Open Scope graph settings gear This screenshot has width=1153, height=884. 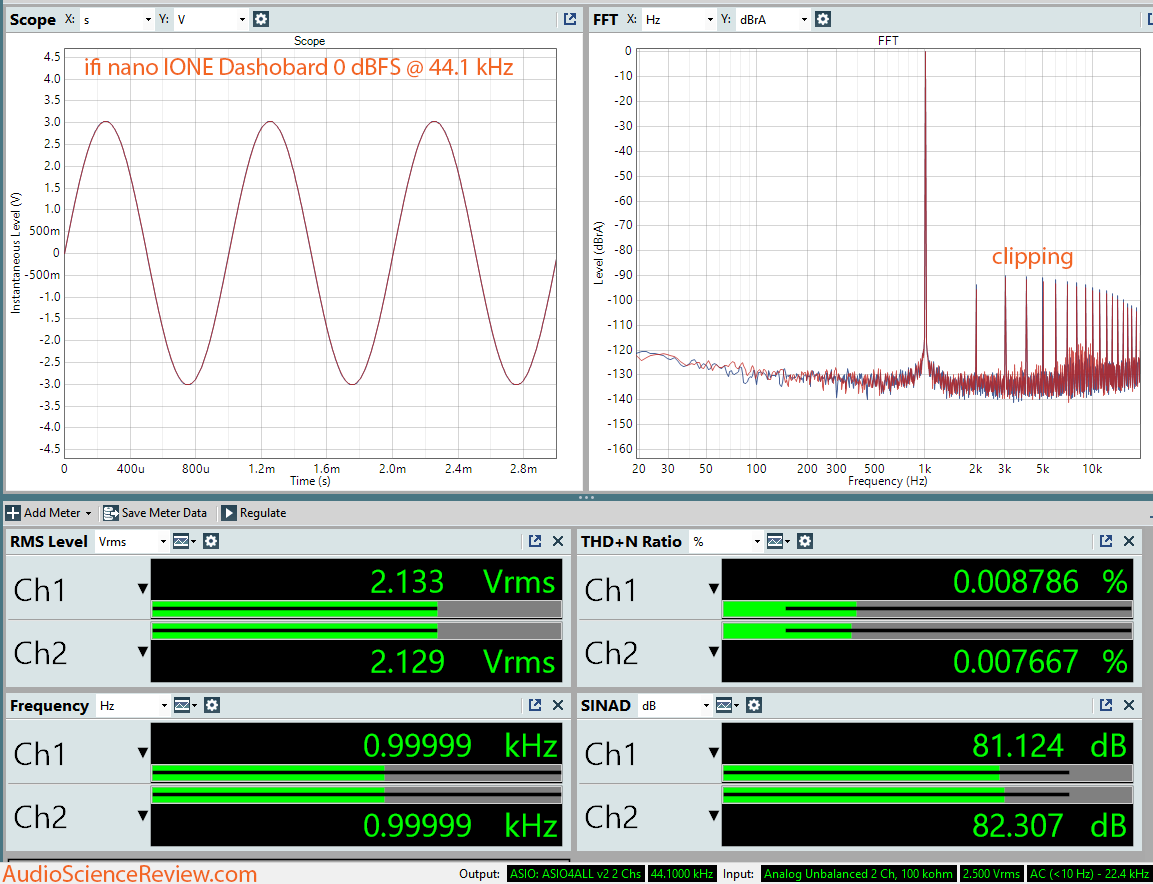[260, 19]
